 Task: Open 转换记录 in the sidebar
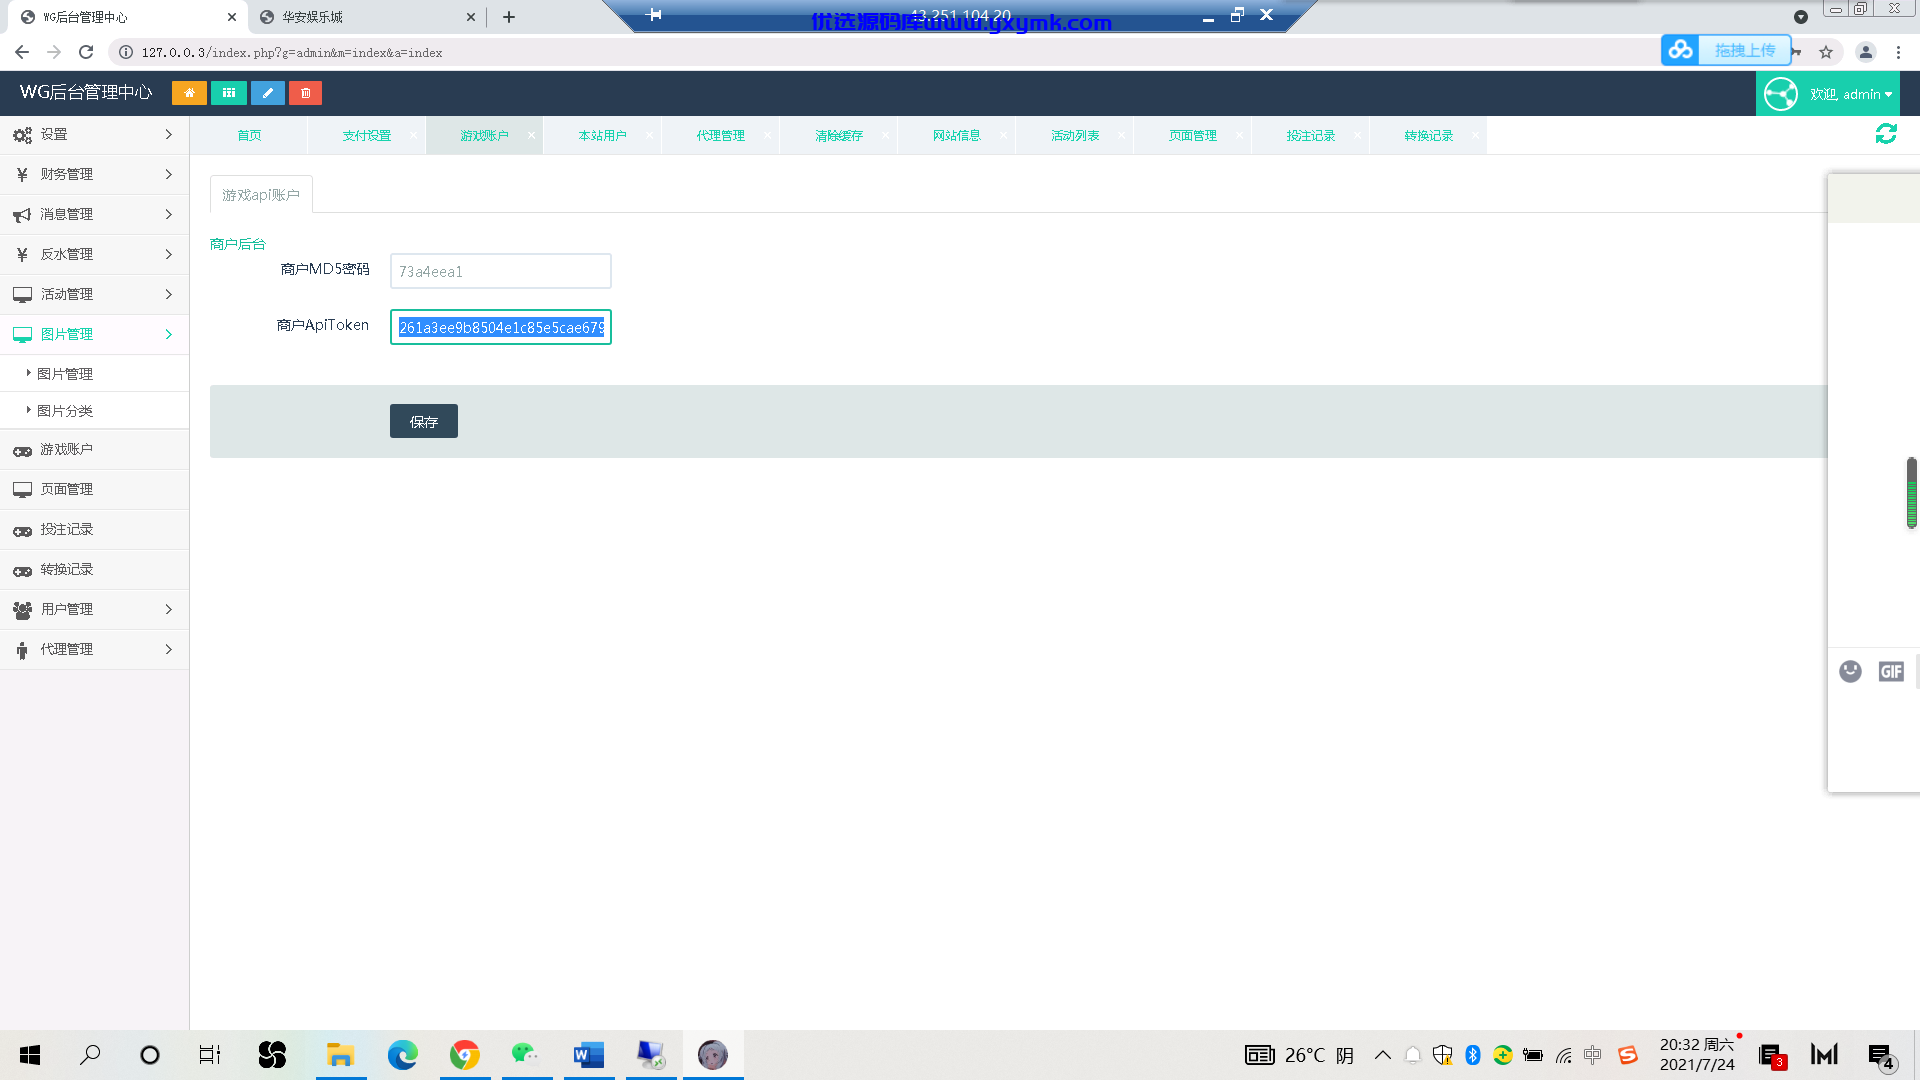click(95, 569)
